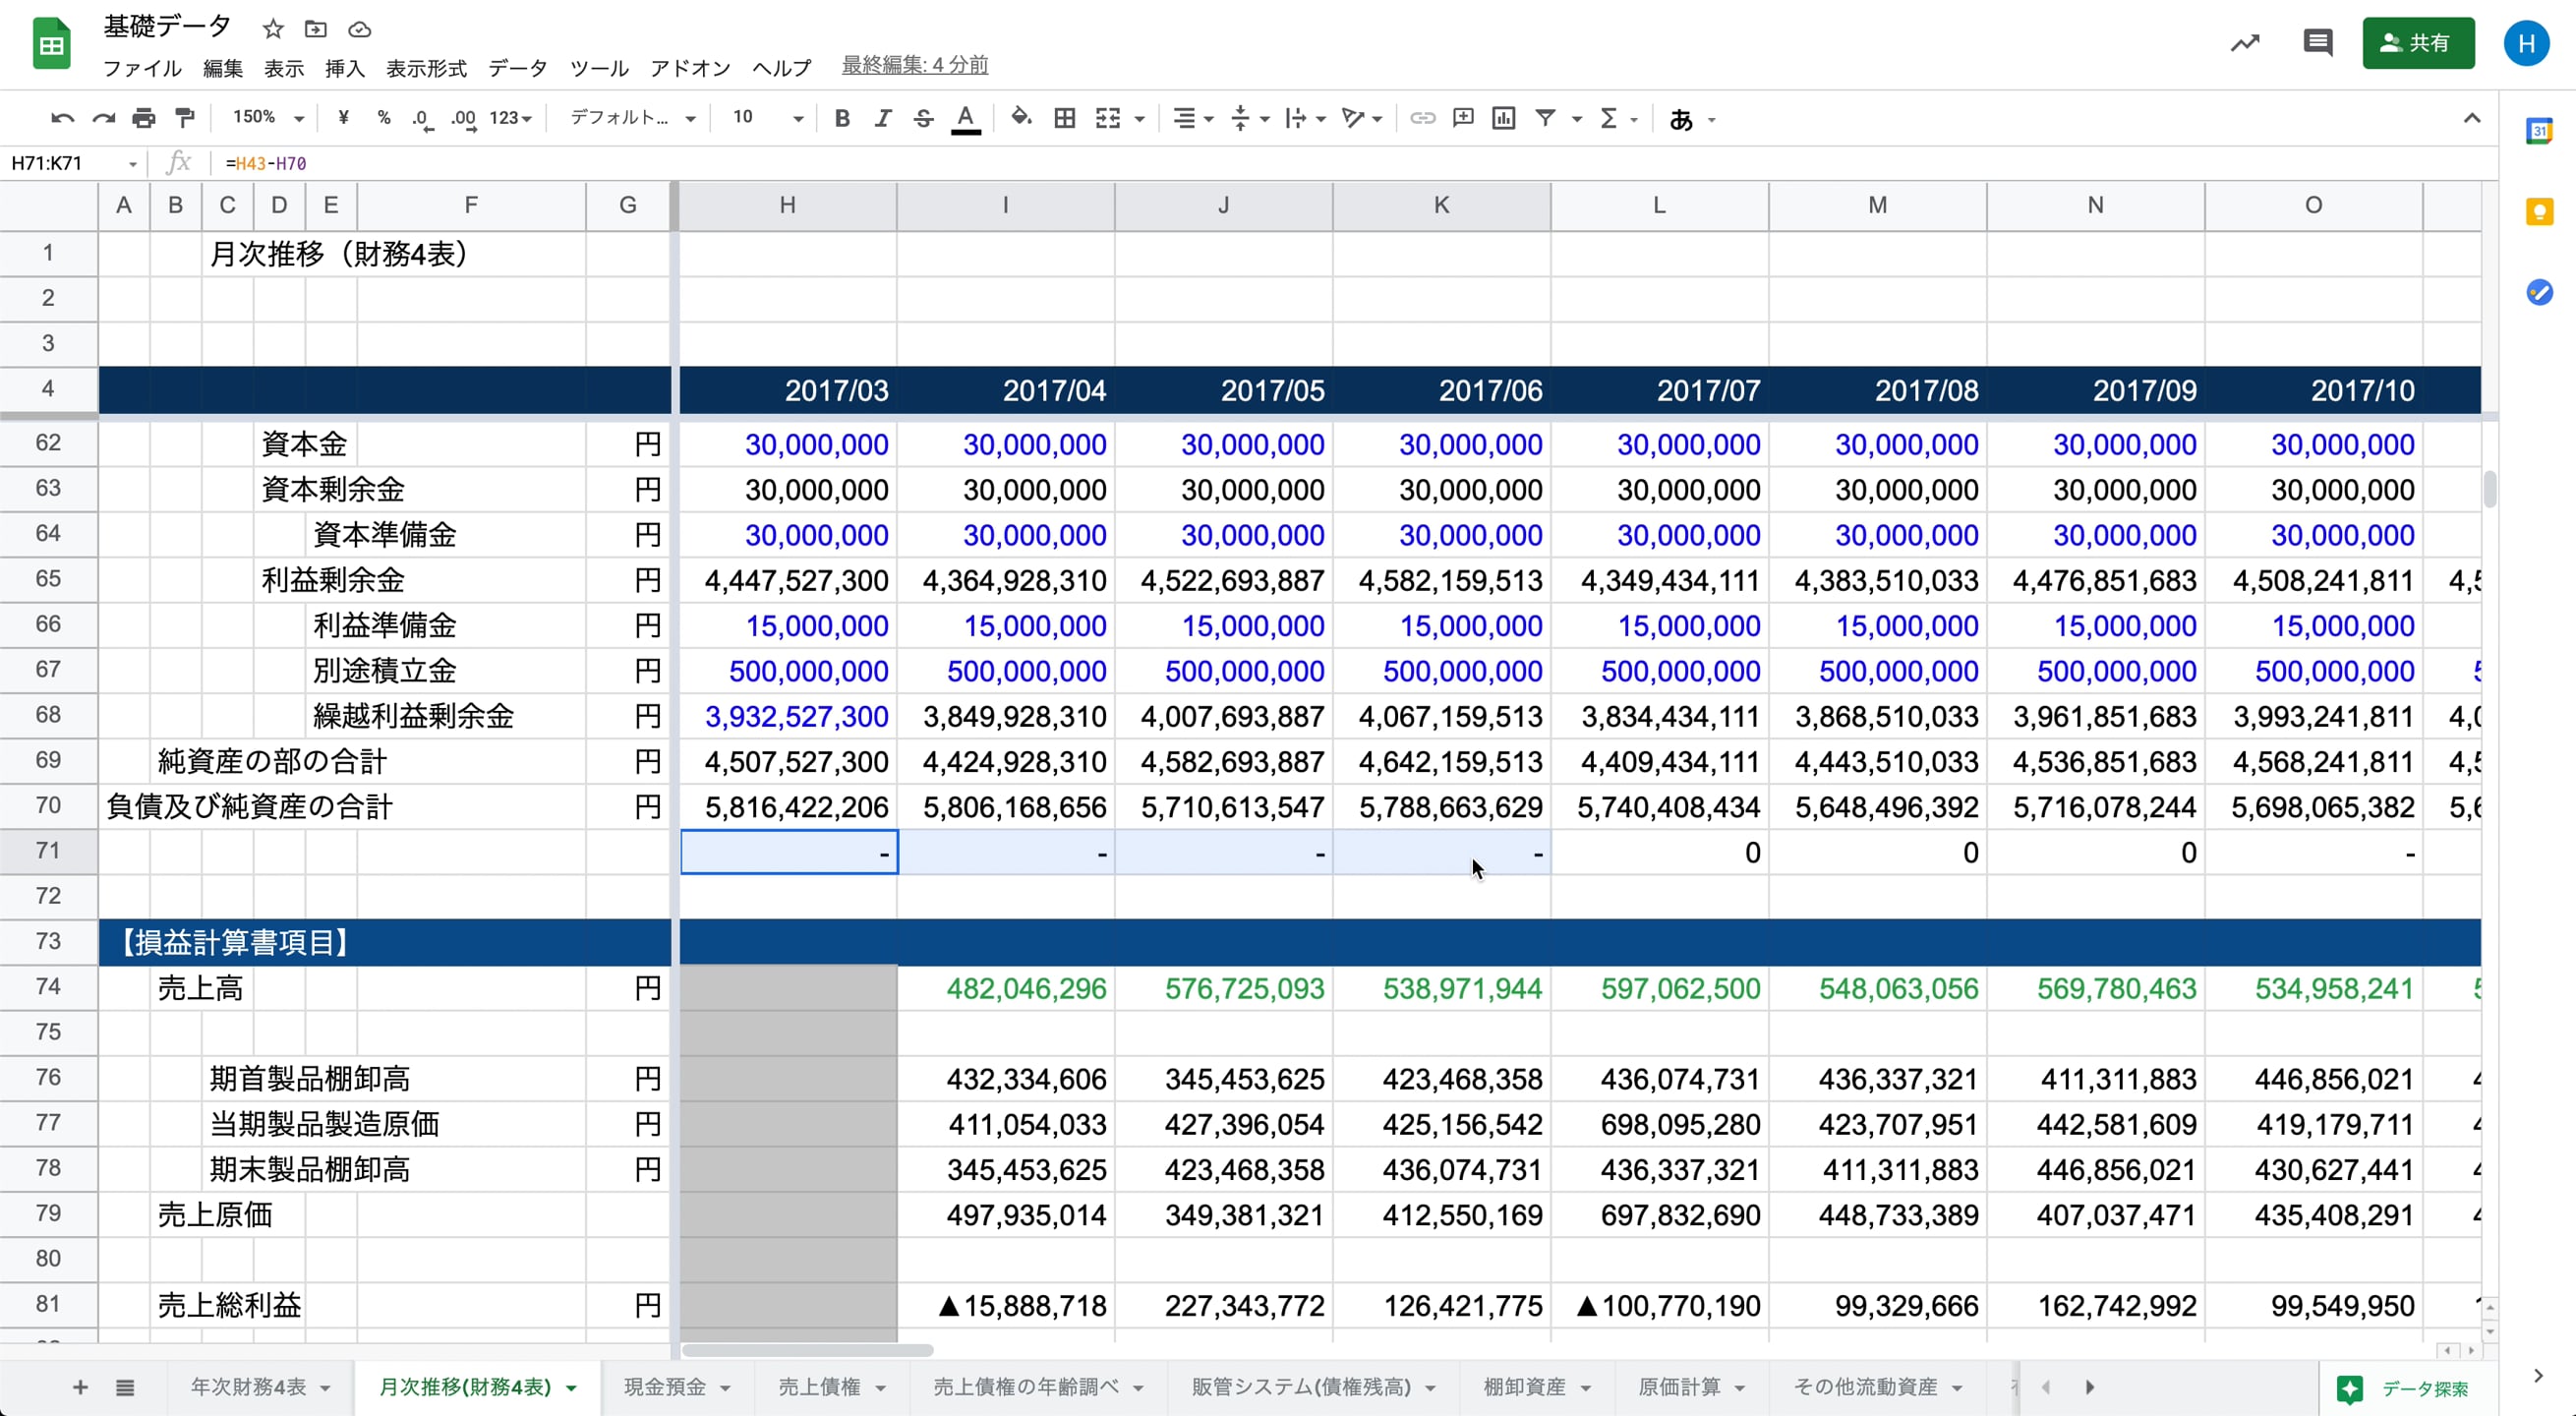Switch to 現金預金 sheet tab
This screenshot has width=2576, height=1416.
pyautogui.click(x=676, y=1387)
